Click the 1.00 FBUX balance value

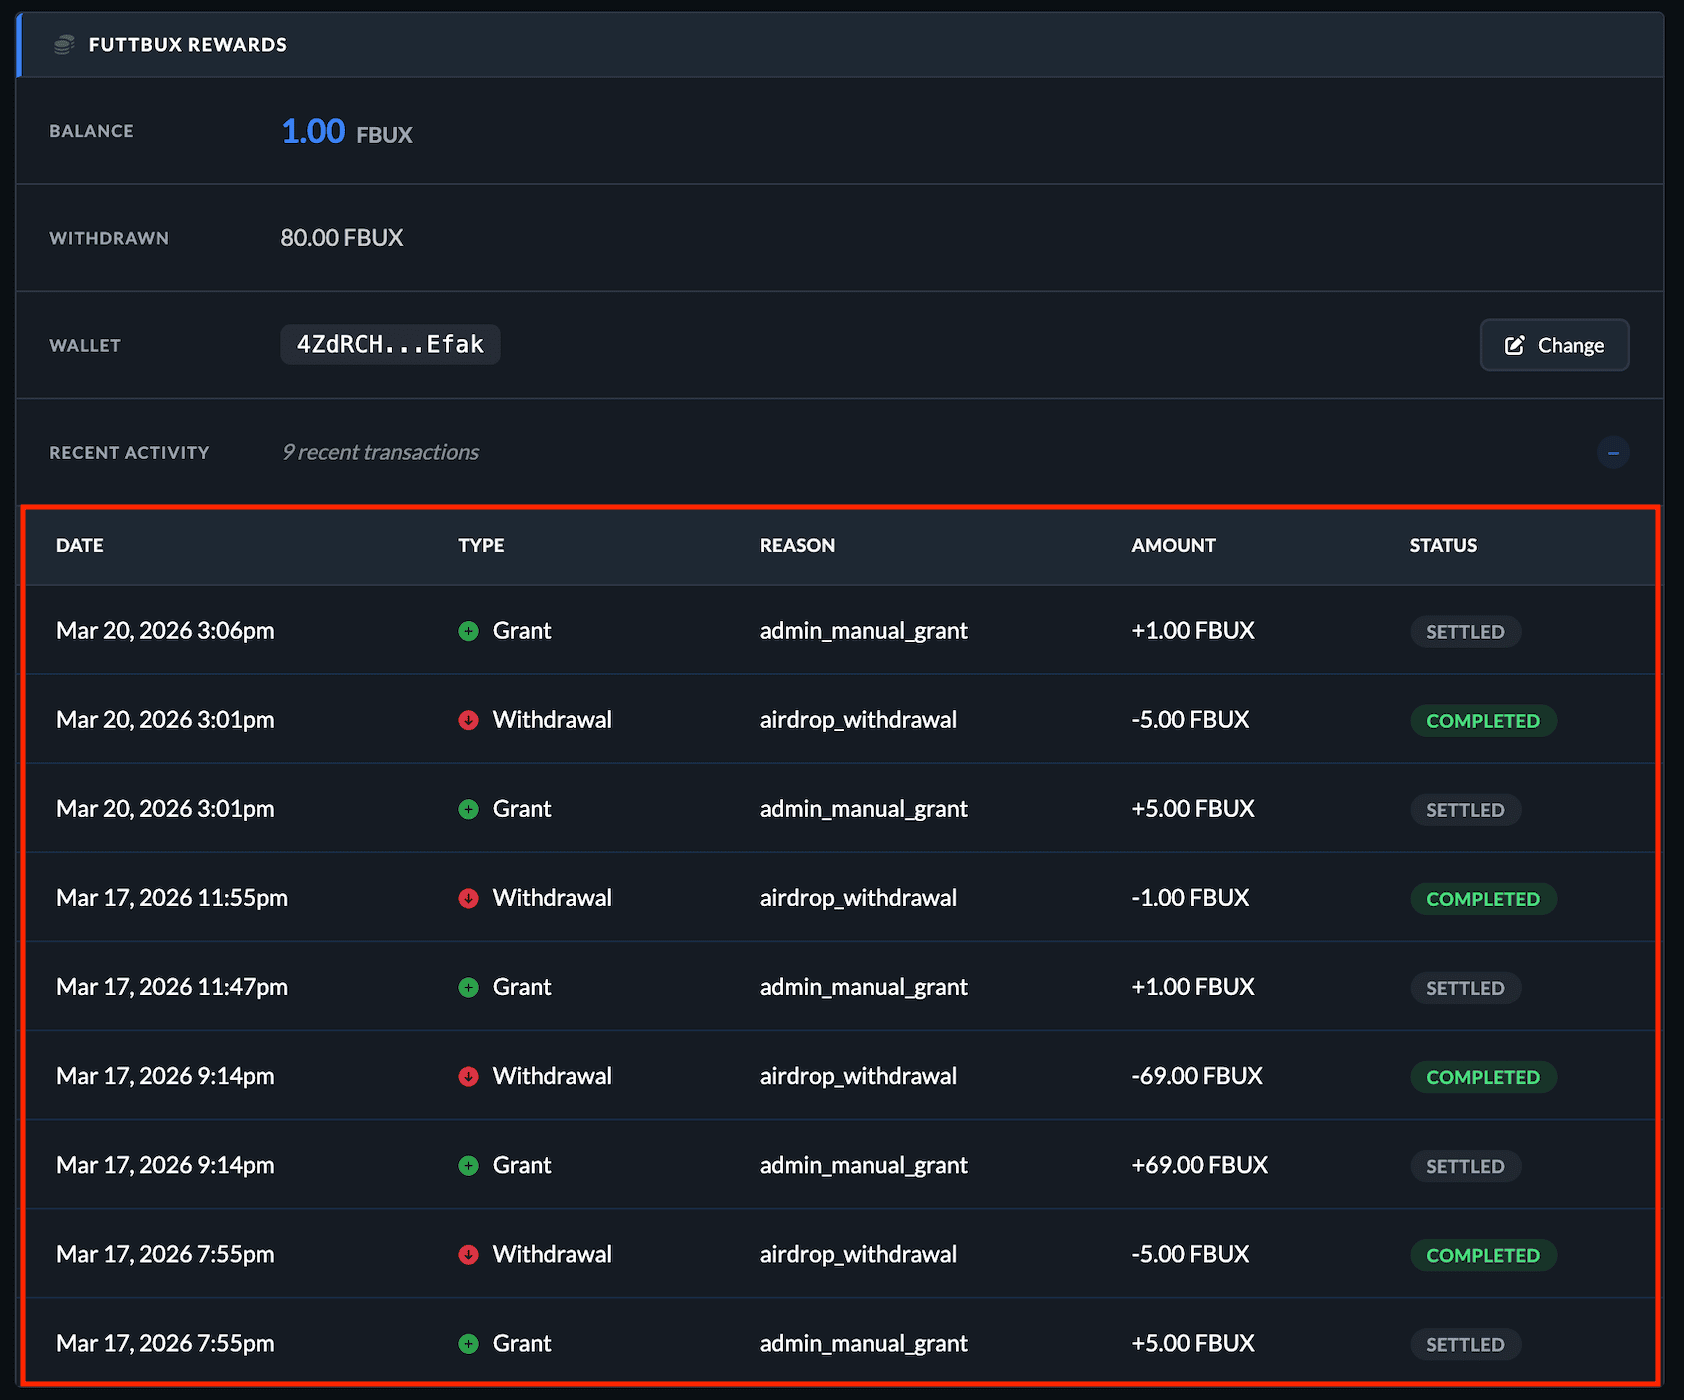(346, 131)
